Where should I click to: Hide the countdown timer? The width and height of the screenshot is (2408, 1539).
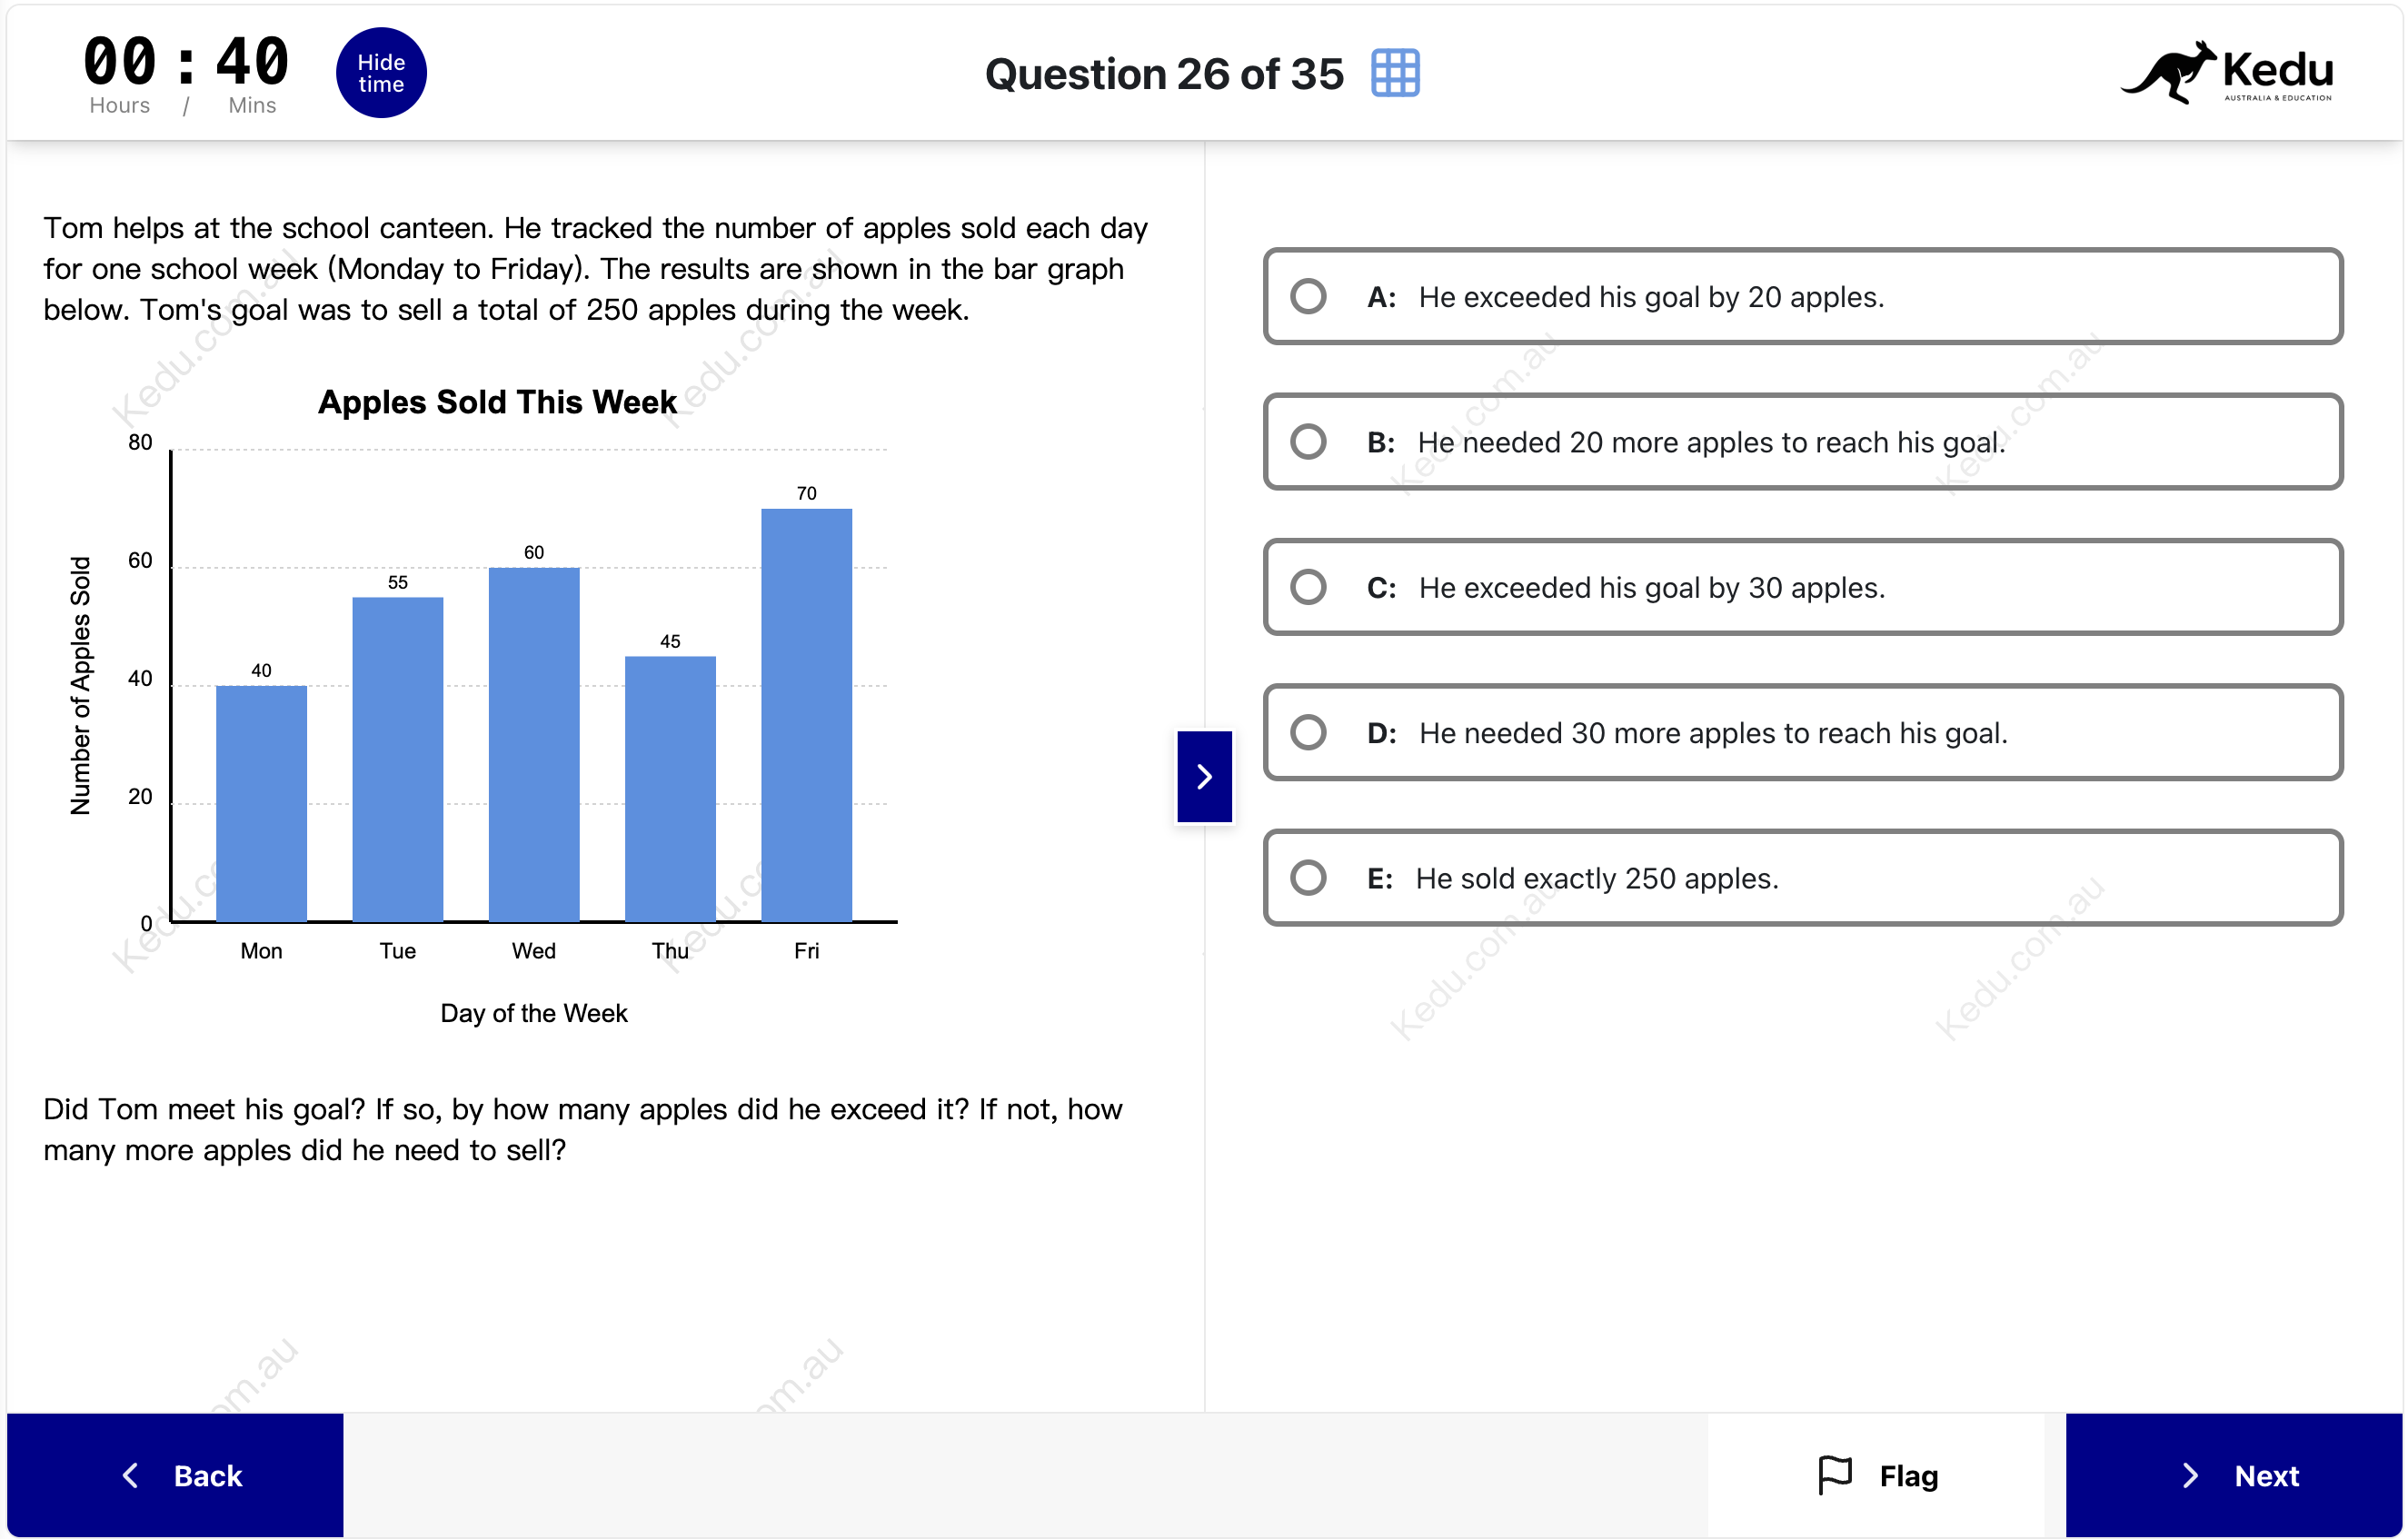pyautogui.click(x=381, y=73)
